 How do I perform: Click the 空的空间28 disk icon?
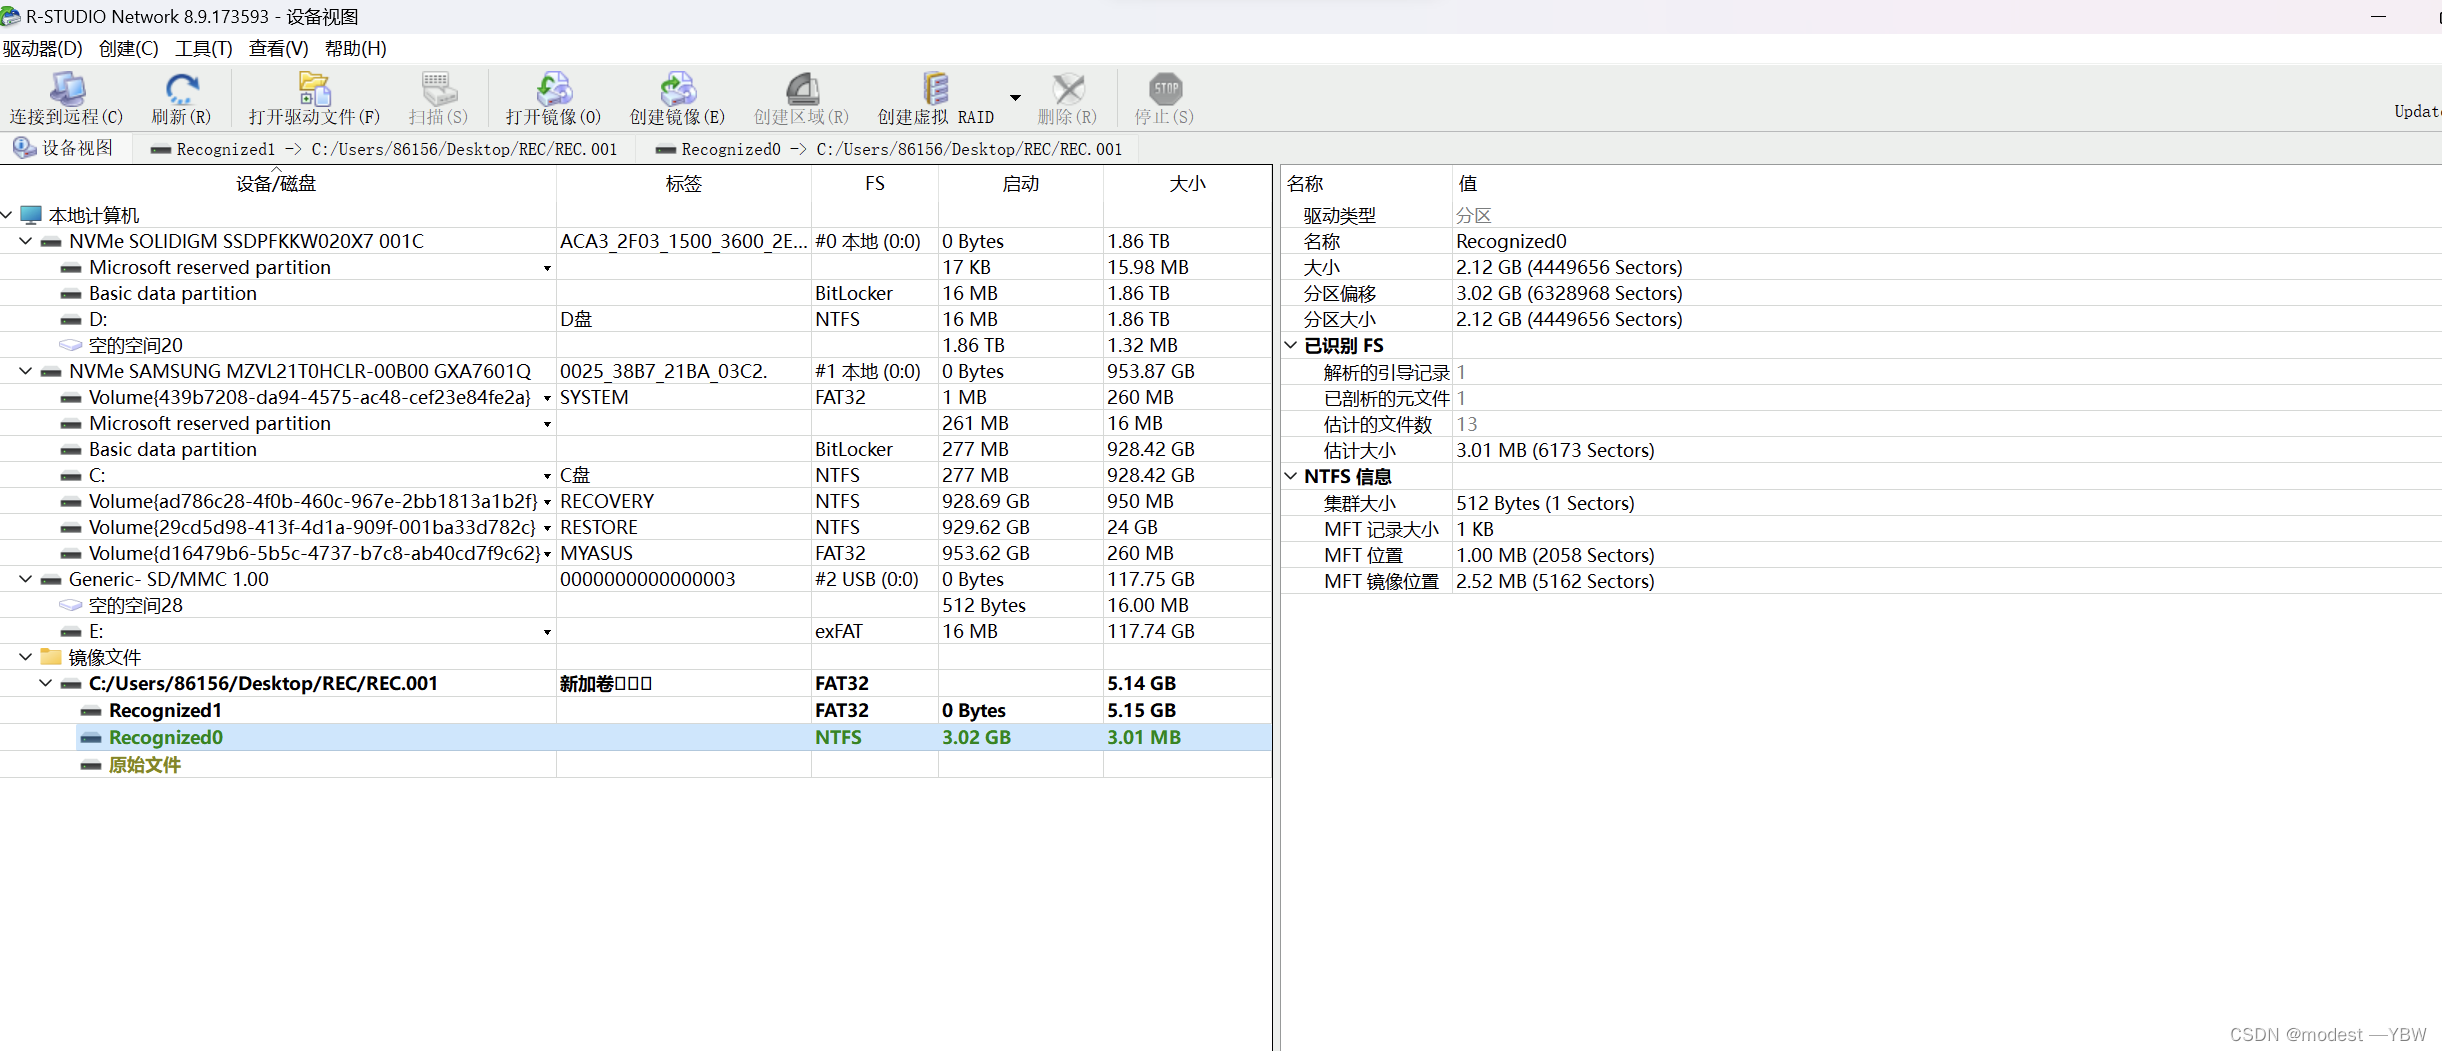71,605
